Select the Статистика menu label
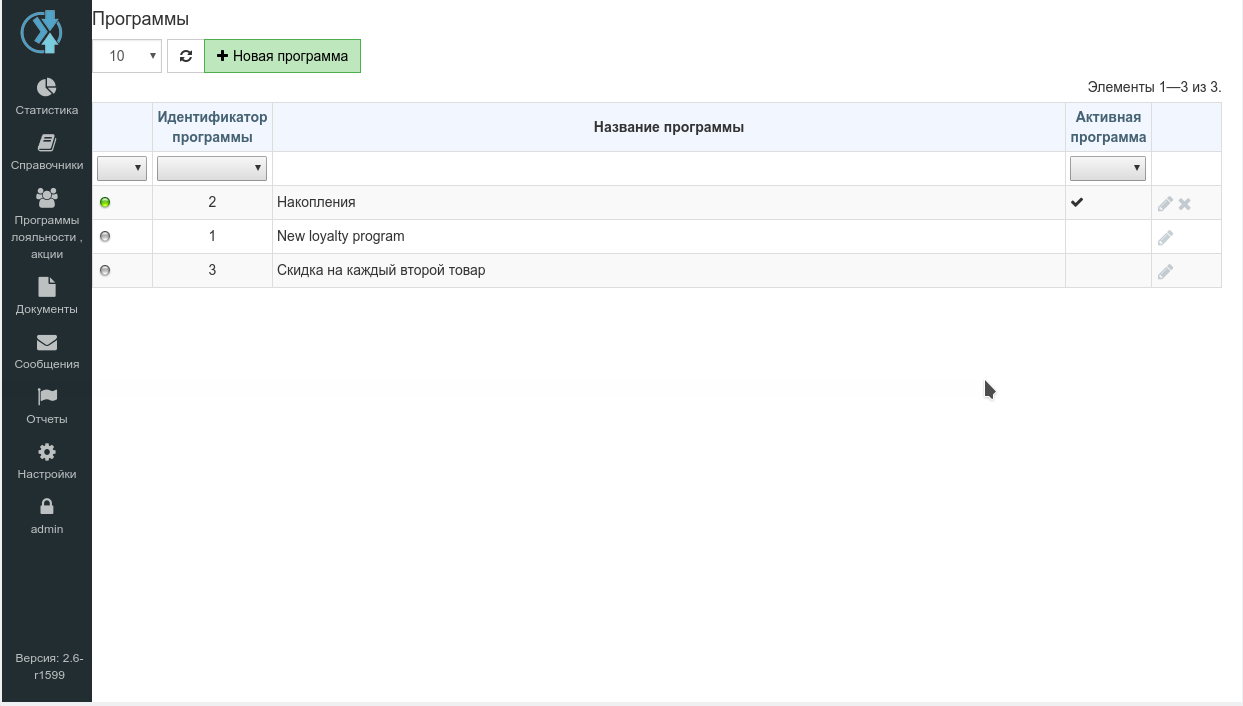 [x=46, y=110]
